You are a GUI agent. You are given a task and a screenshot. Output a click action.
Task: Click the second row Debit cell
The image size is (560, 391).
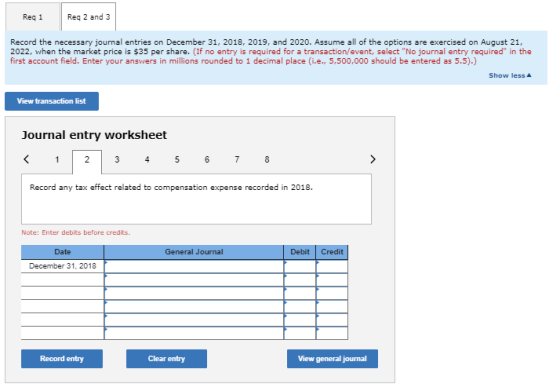[300, 280]
